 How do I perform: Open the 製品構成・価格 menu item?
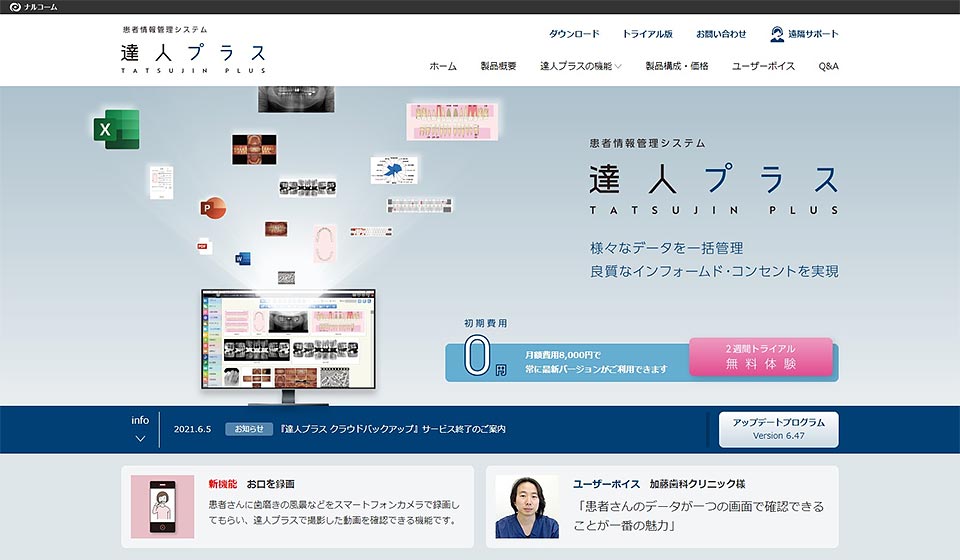677,66
